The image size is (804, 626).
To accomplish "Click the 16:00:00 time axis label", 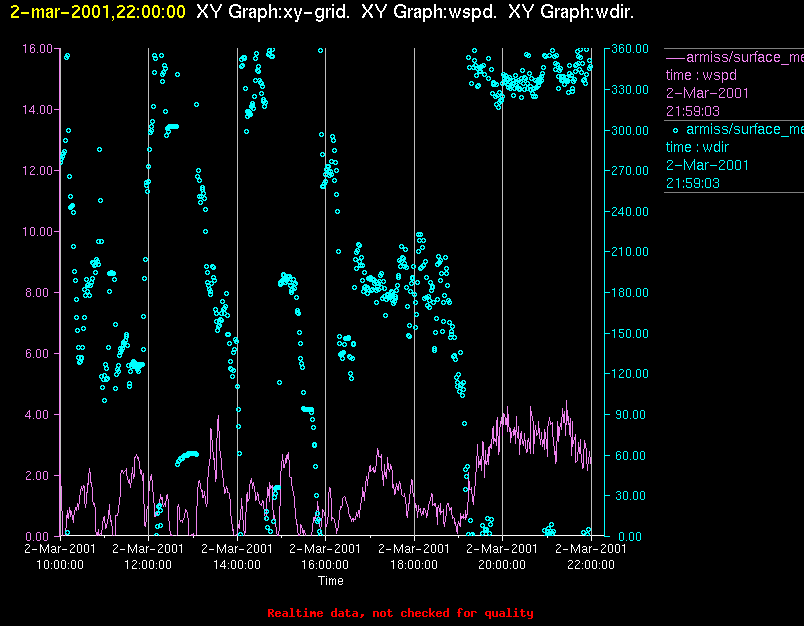I will pos(325,565).
